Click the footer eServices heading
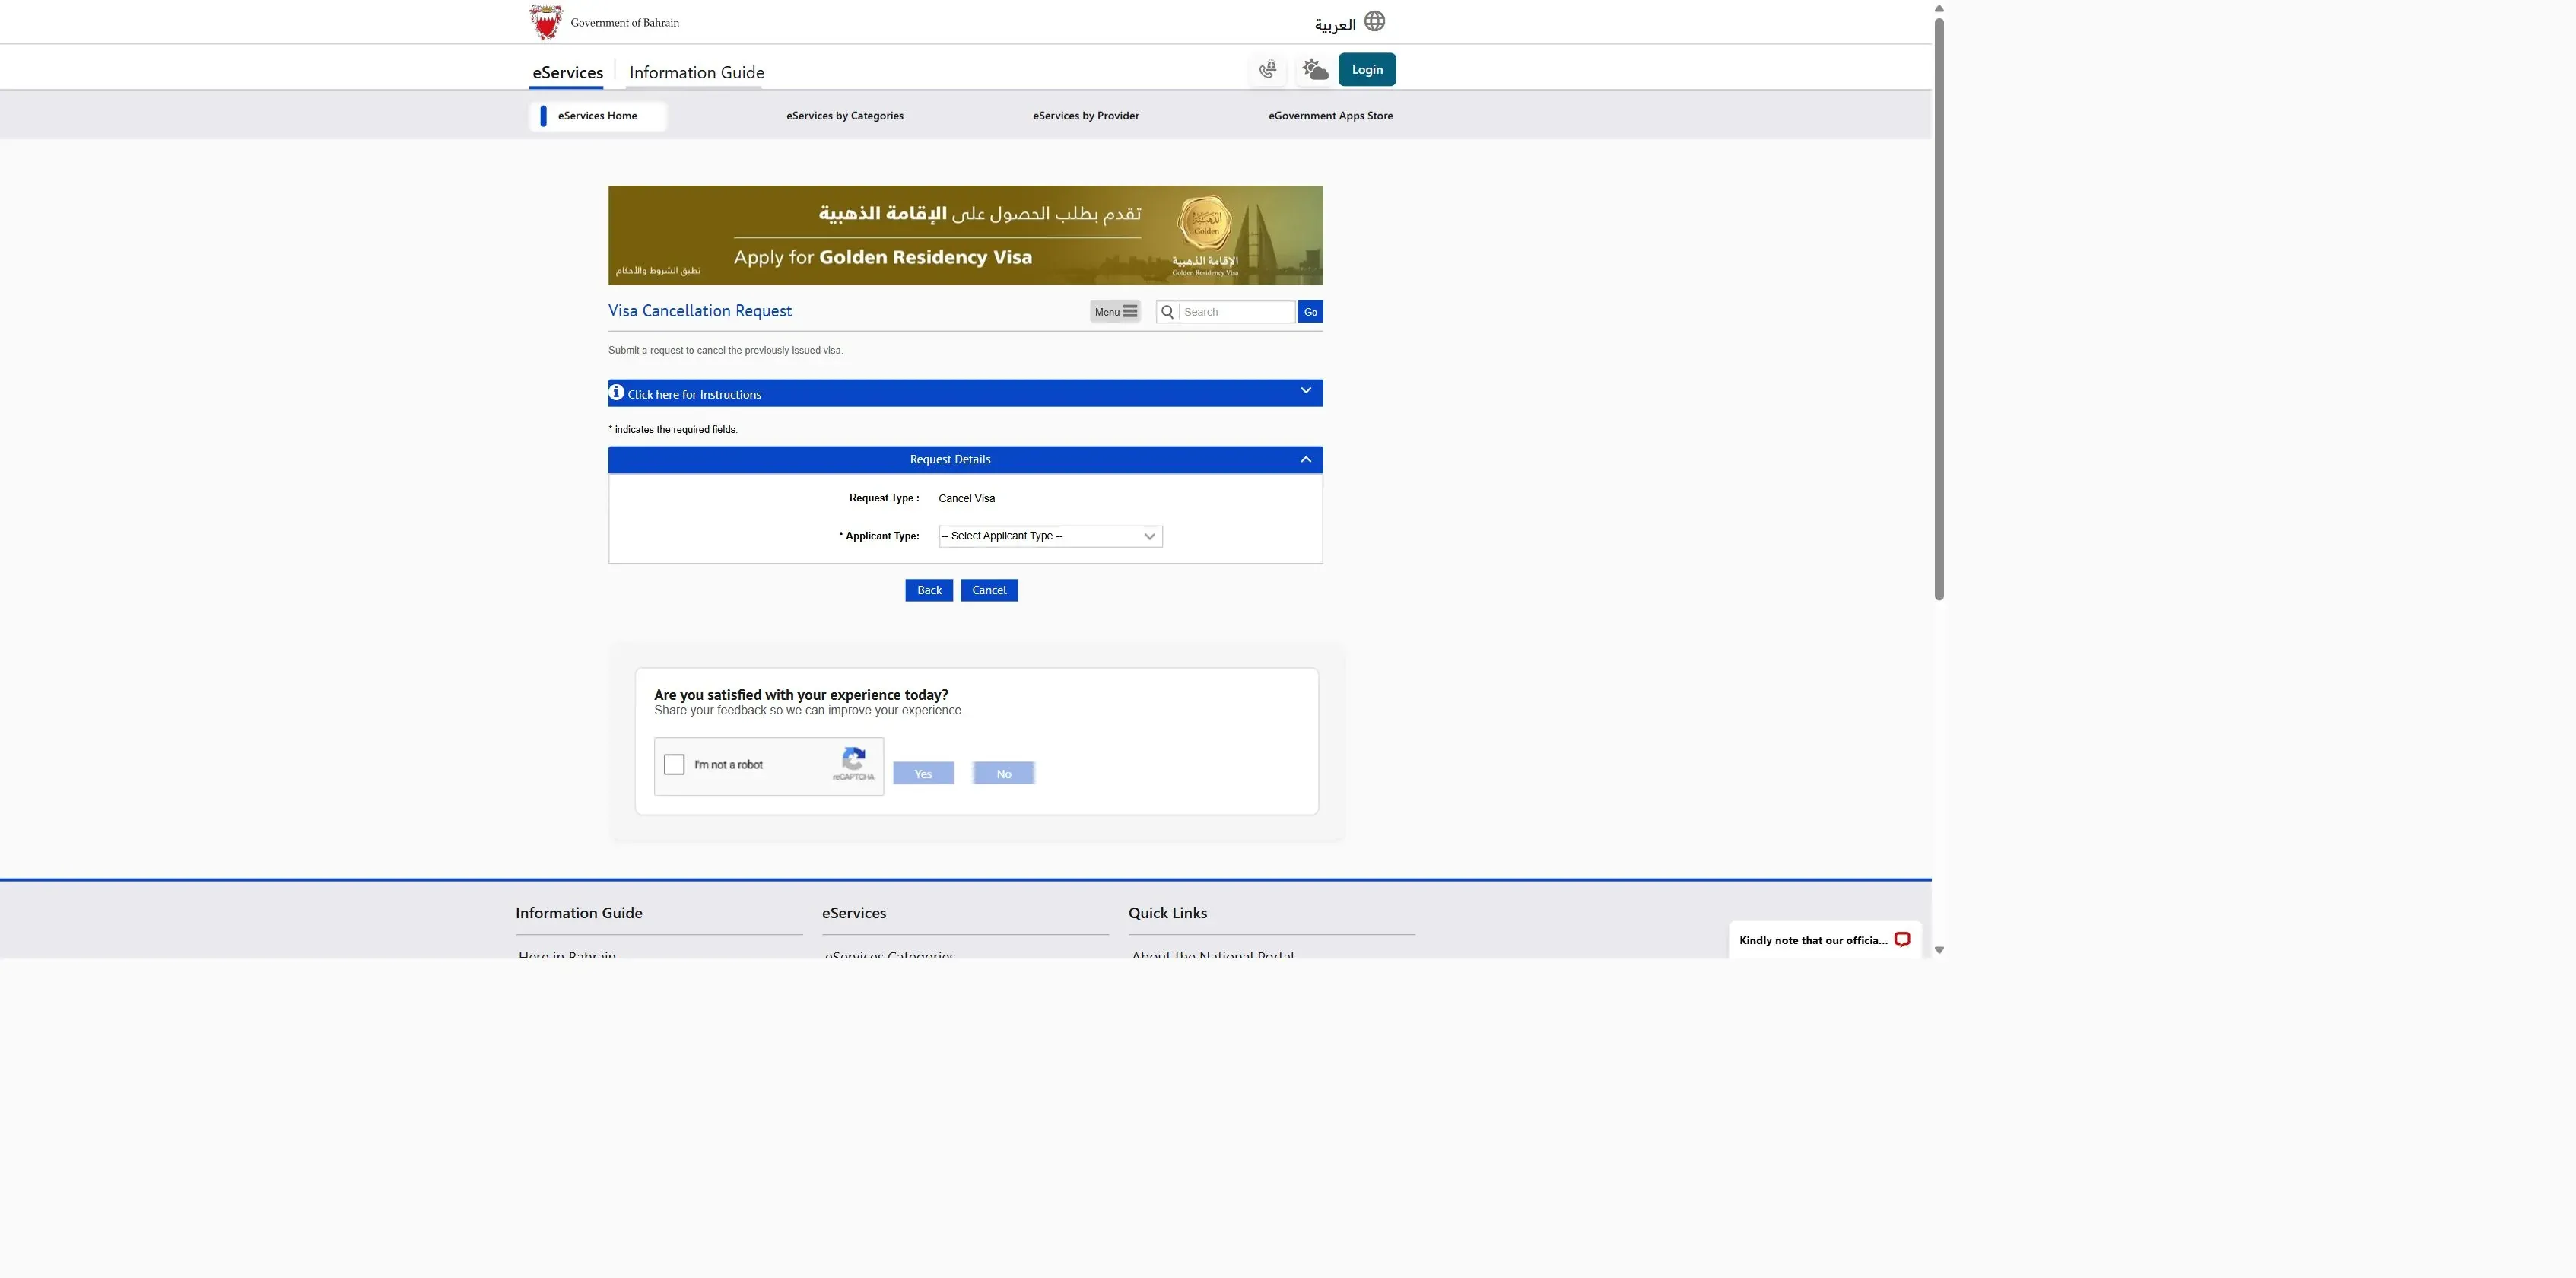 coord(854,913)
